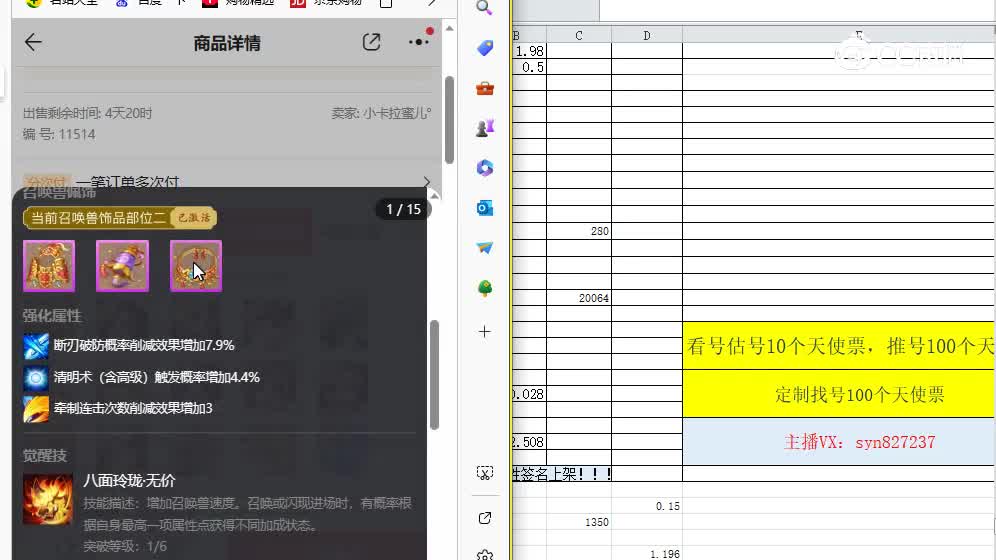Select the third ring pet accessory
This screenshot has height=560, width=996.
[x=196, y=266]
